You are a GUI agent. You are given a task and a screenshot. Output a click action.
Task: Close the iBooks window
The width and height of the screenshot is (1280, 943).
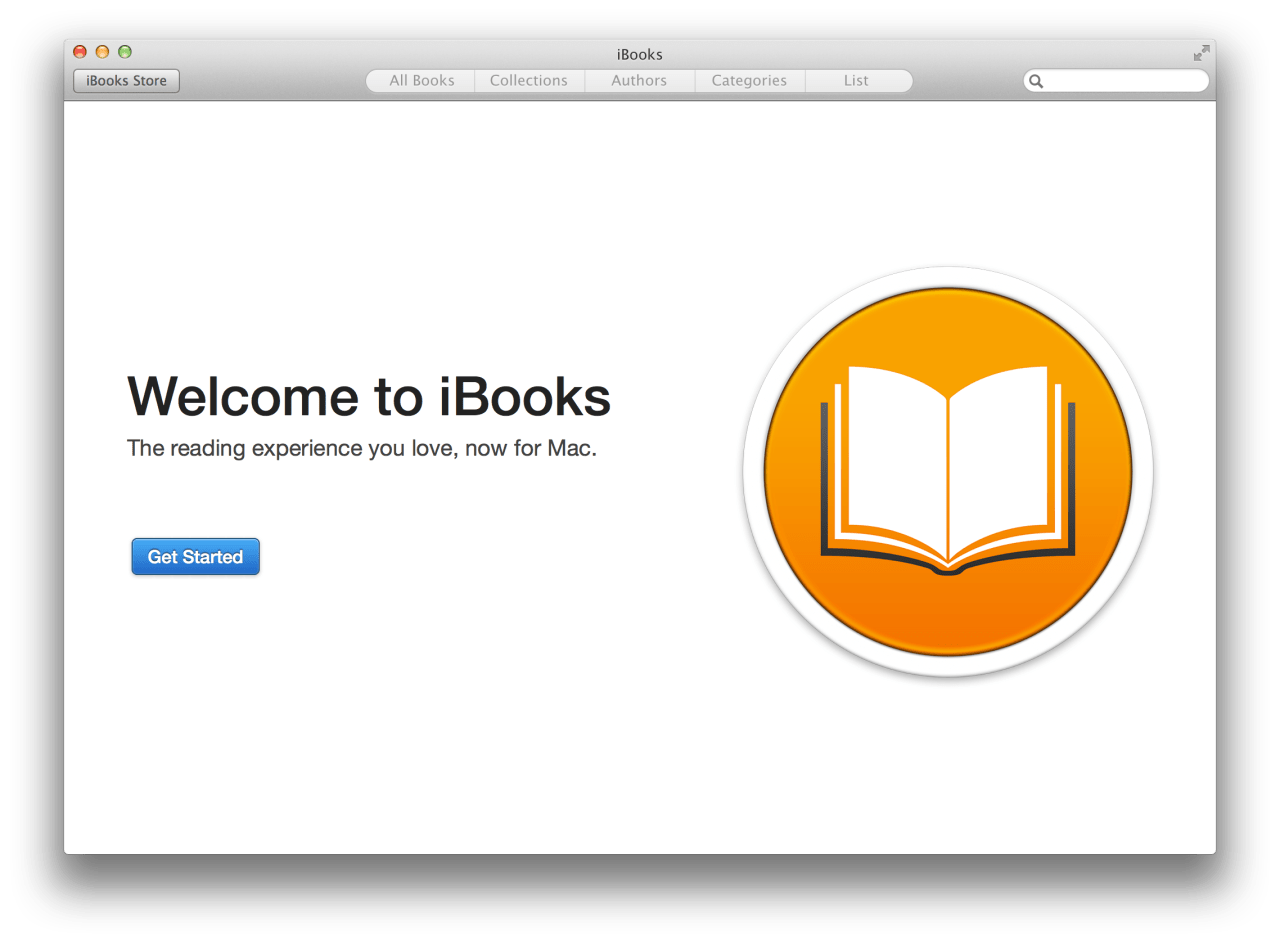[81, 52]
